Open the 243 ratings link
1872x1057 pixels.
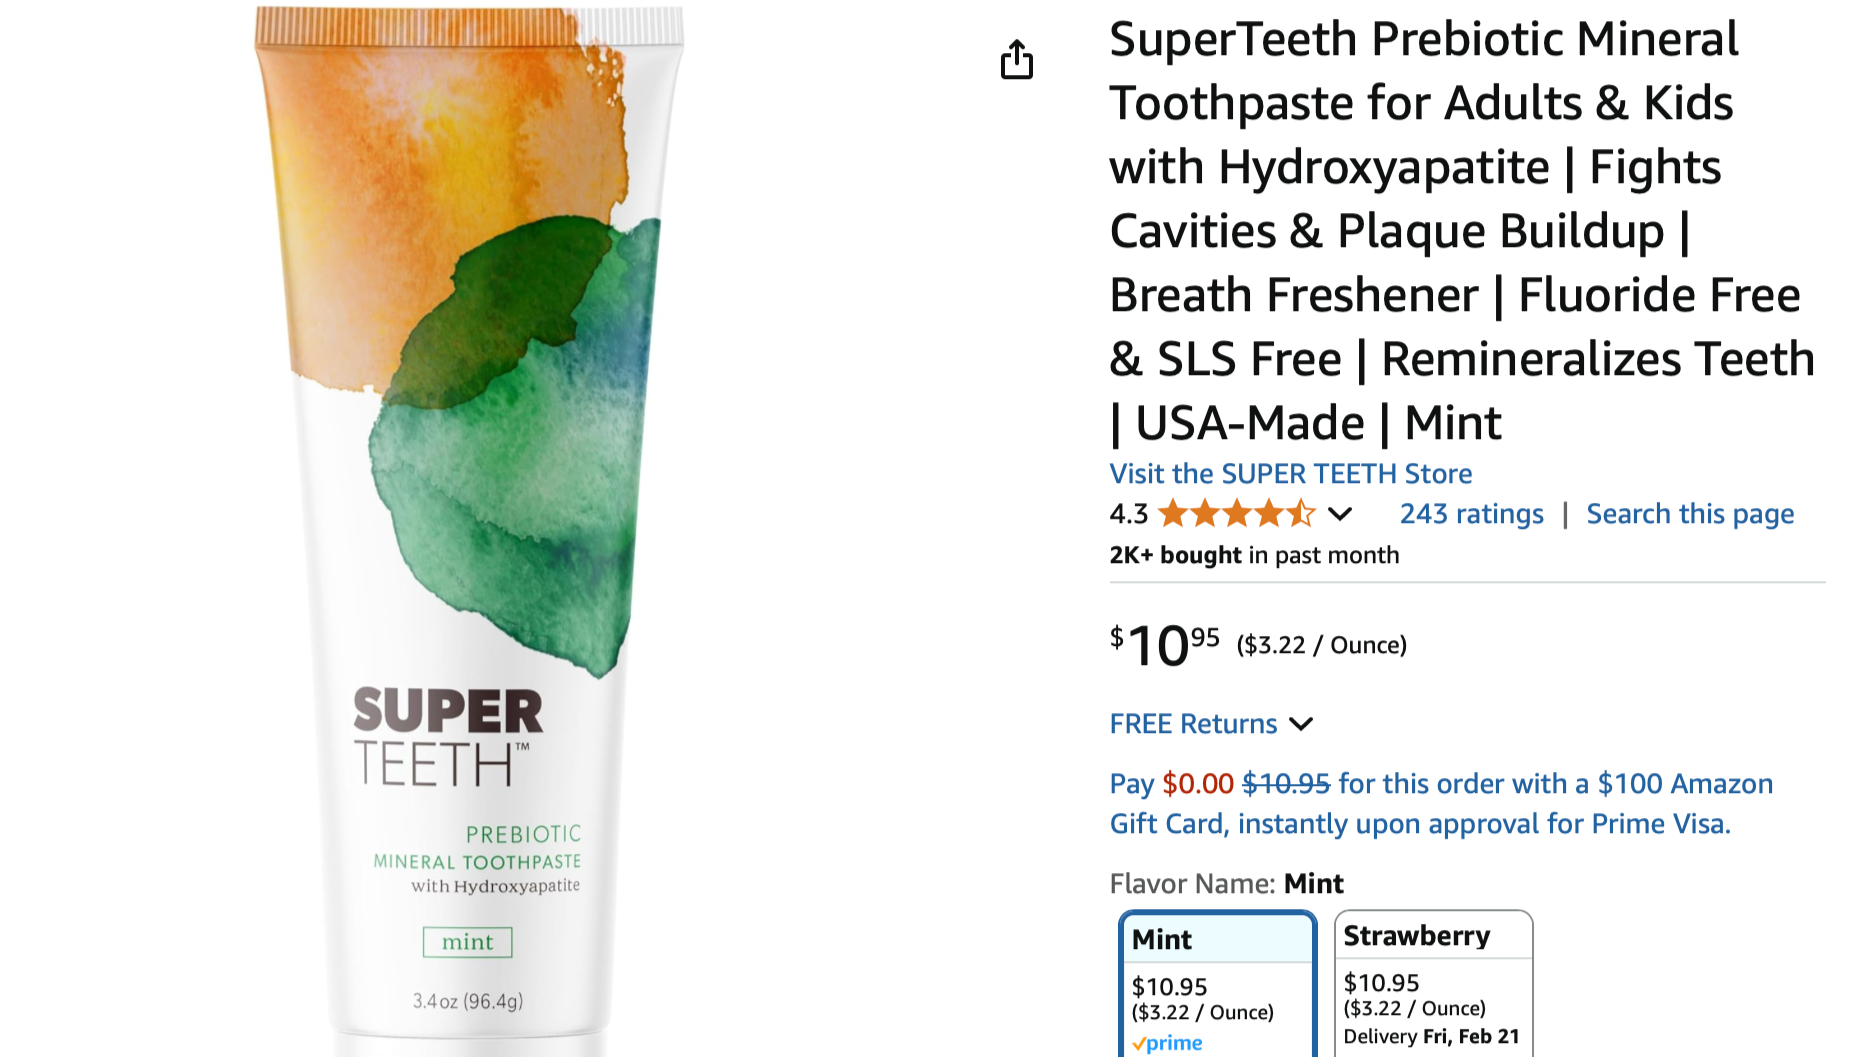1471,513
